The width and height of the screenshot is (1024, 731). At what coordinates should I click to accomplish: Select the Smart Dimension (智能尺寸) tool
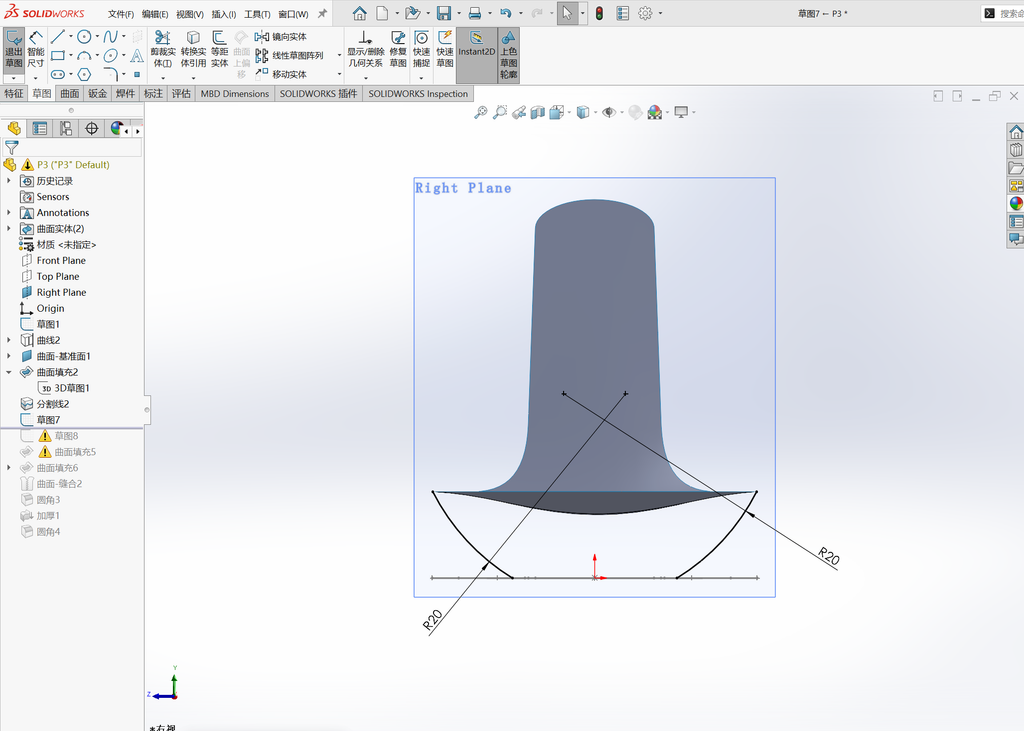point(35,49)
